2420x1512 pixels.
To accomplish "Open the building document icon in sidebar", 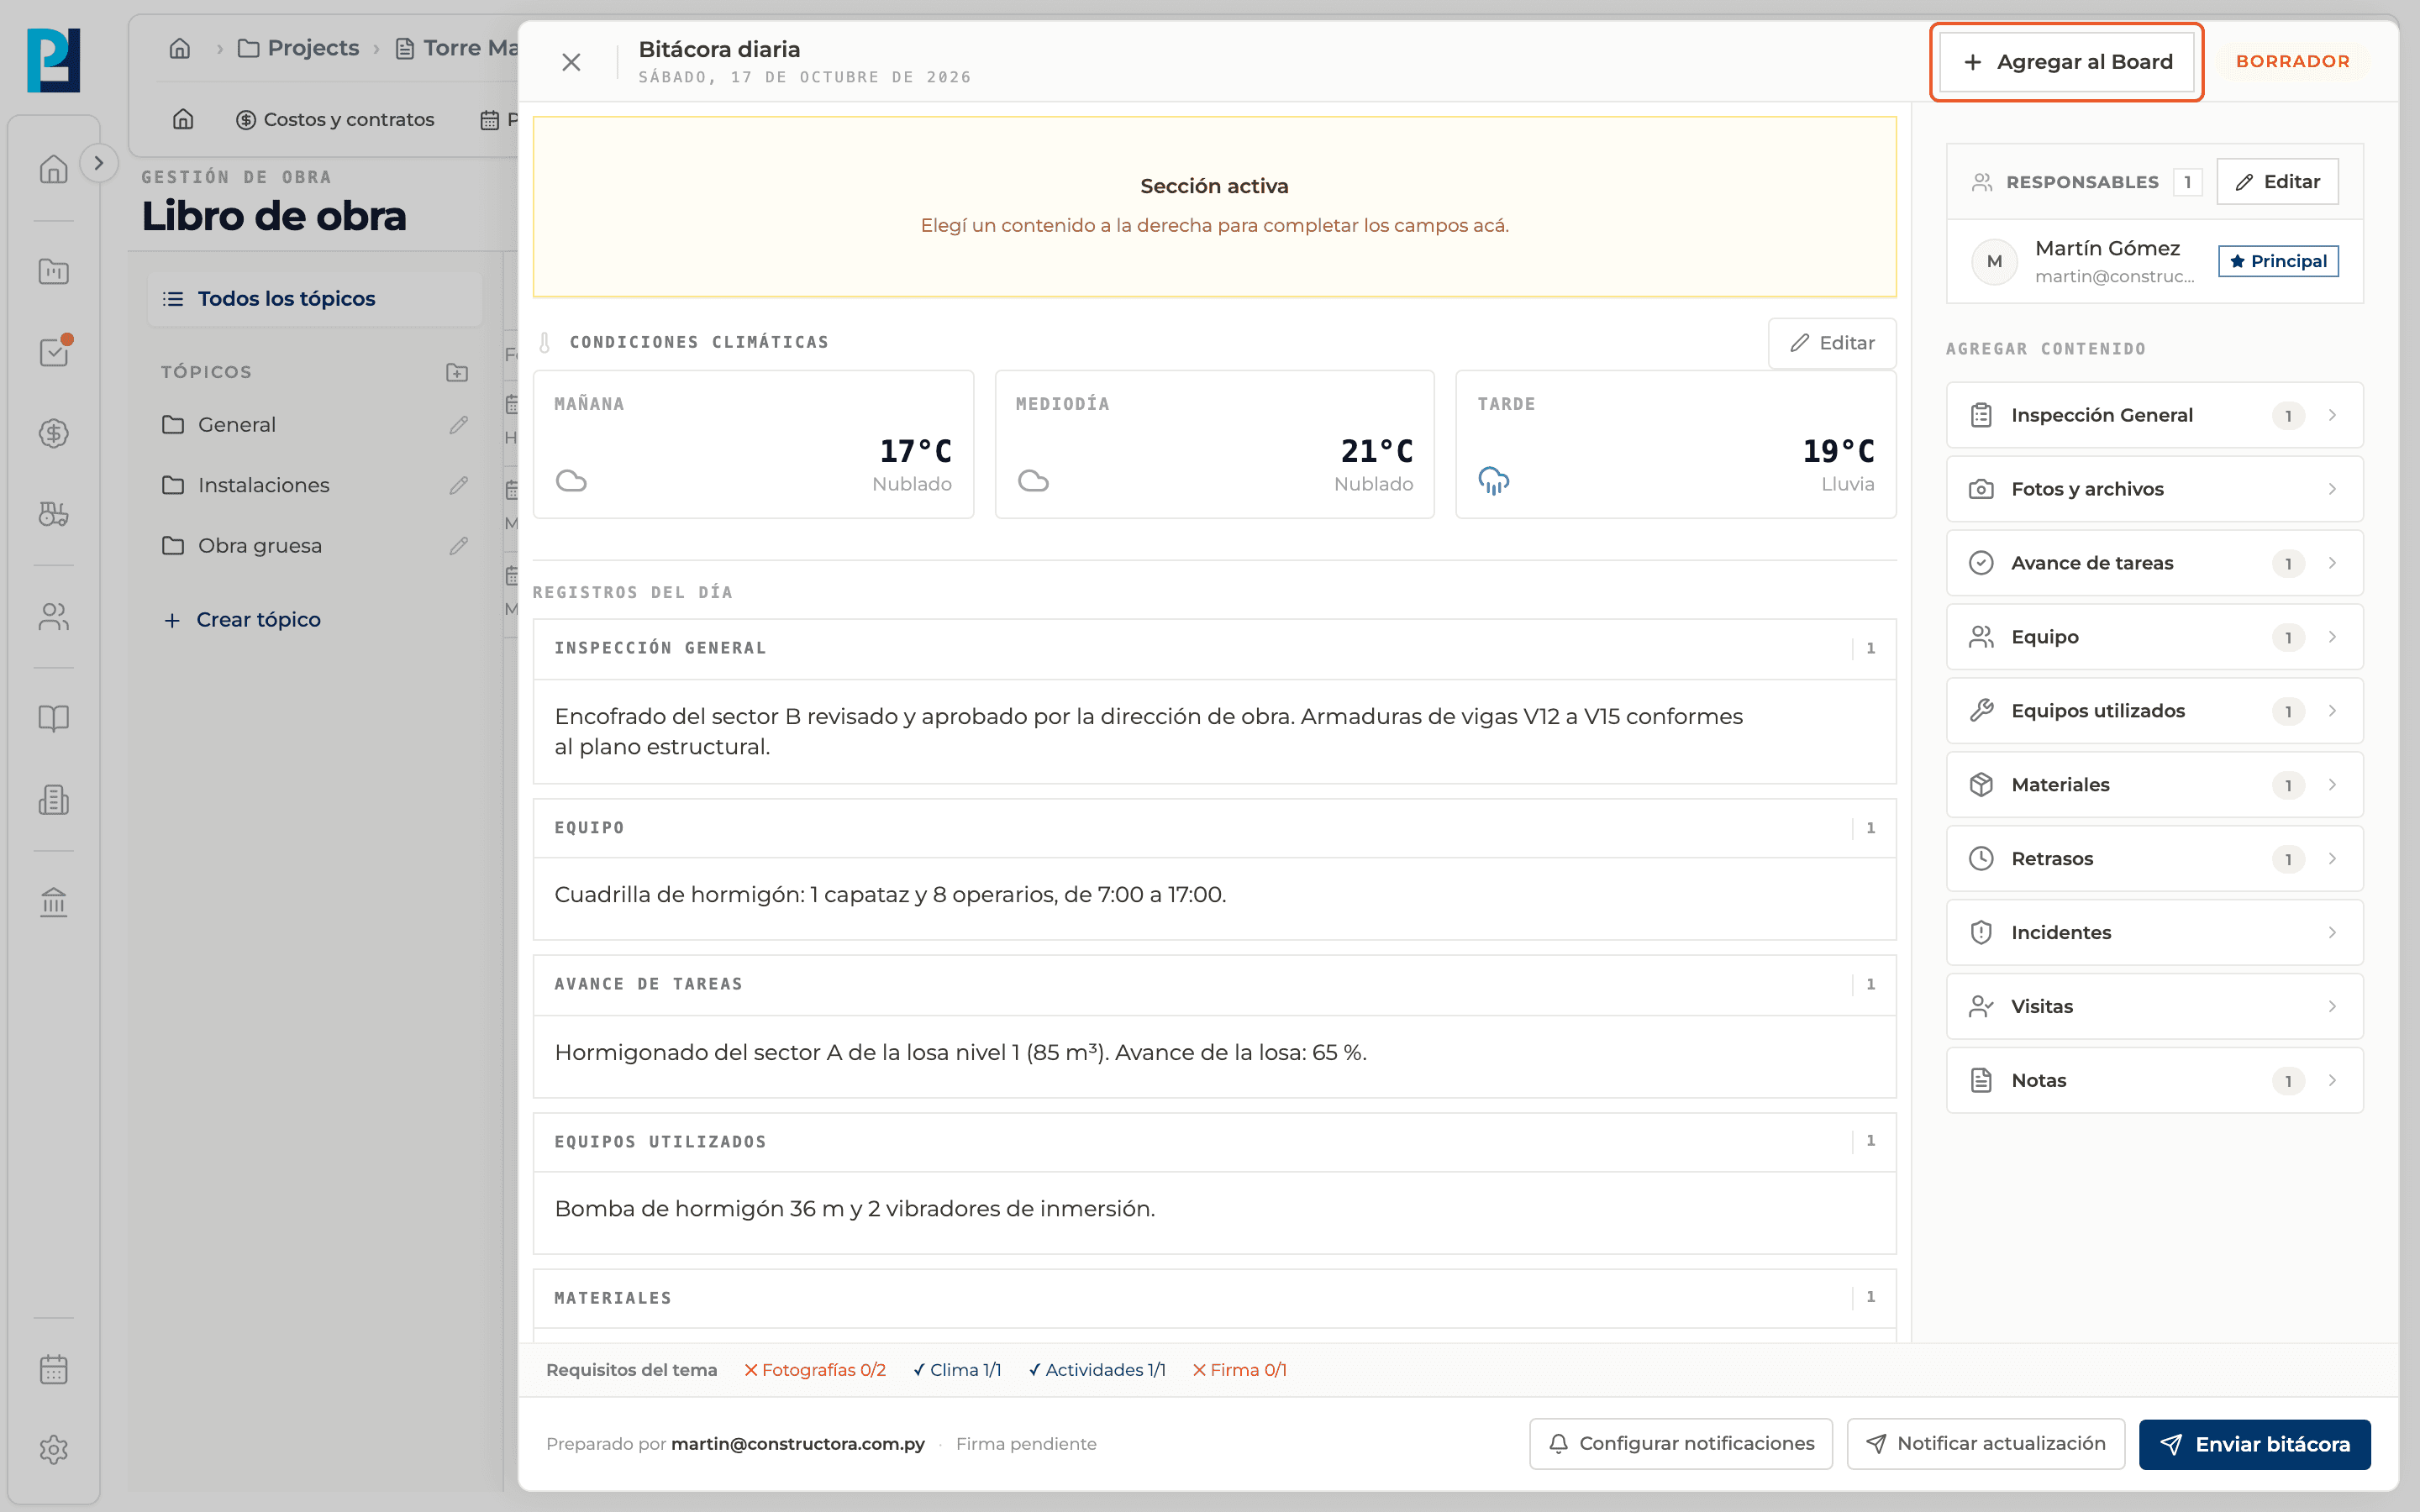I will click(53, 800).
